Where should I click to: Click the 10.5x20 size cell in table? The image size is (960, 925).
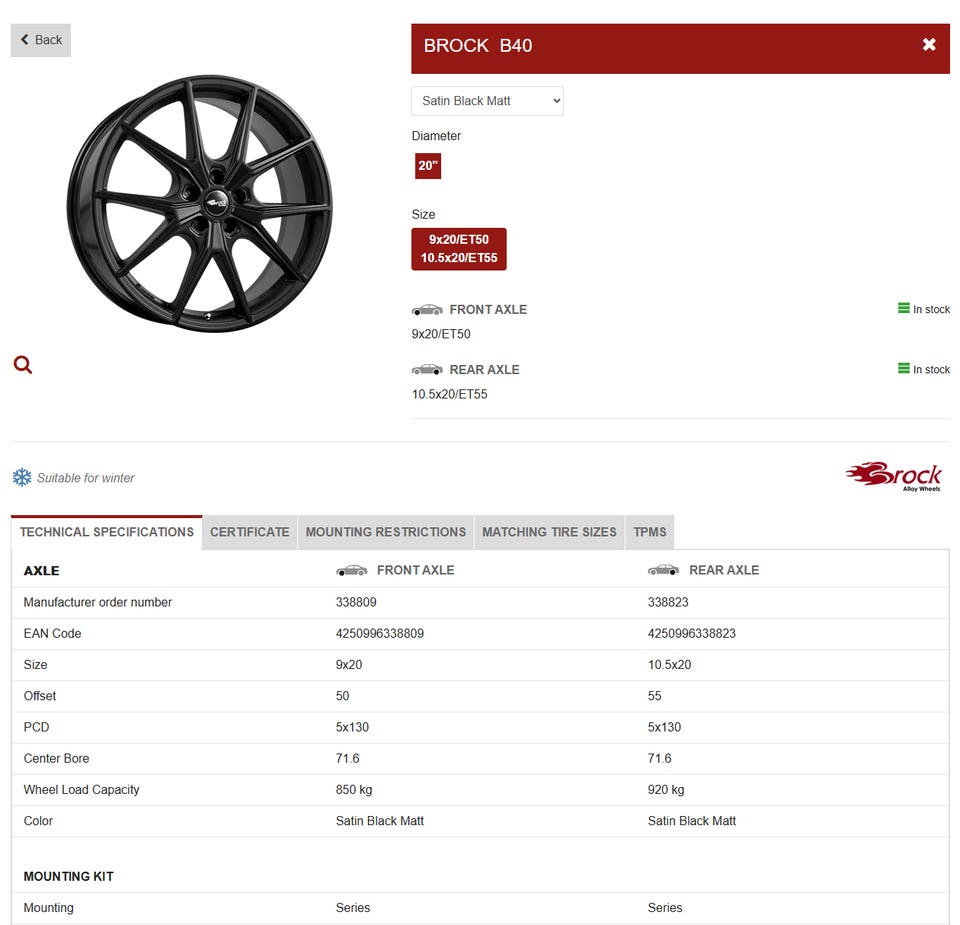tap(669, 665)
